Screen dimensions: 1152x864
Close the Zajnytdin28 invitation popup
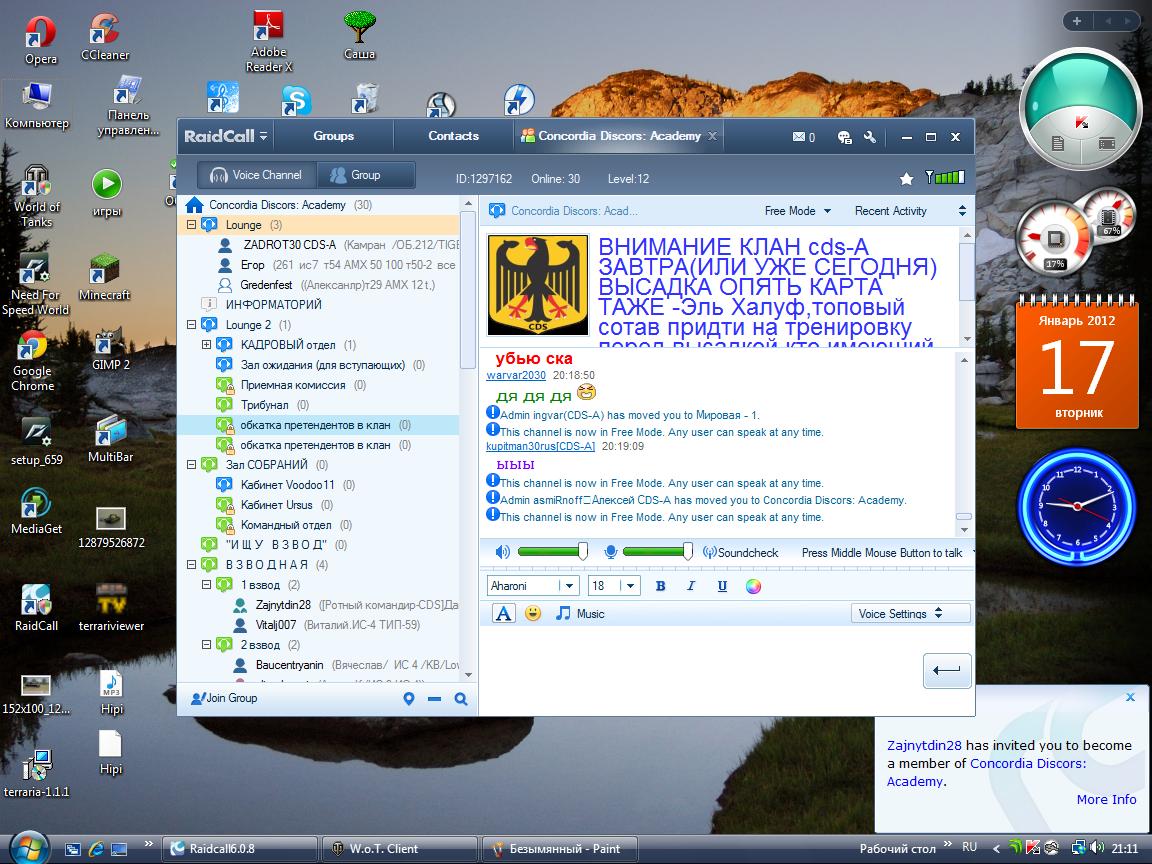tap(1130, 696)
